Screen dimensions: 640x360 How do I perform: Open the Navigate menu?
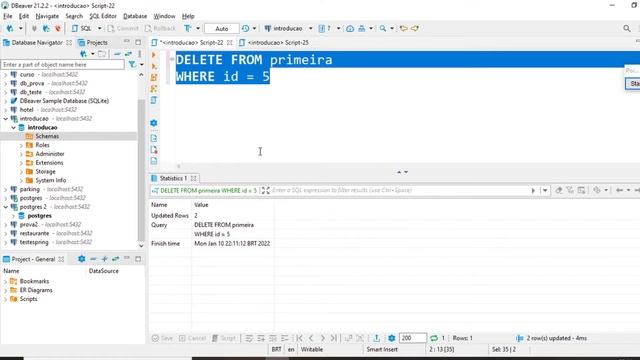[x=47, y=16]
